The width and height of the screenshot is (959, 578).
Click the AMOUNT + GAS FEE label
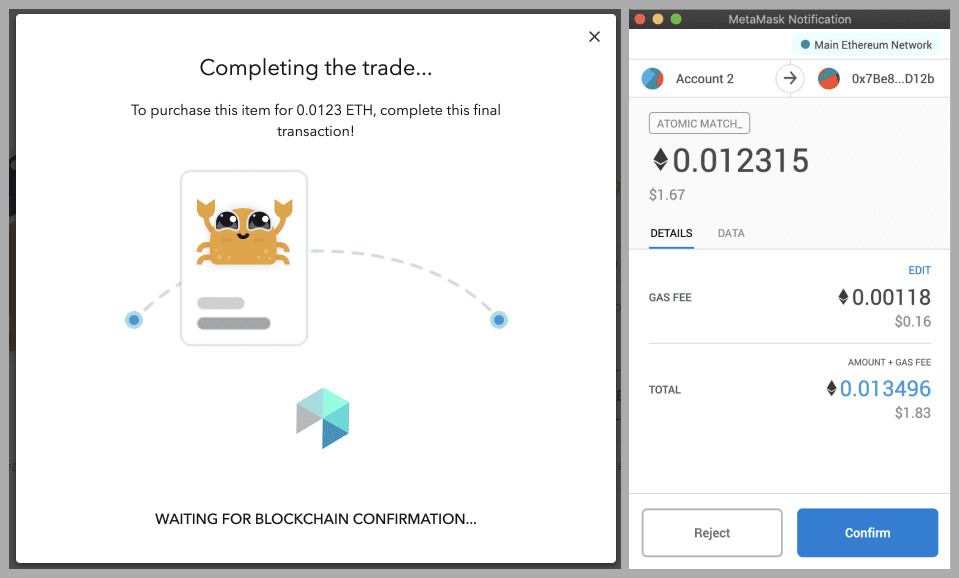889,363
